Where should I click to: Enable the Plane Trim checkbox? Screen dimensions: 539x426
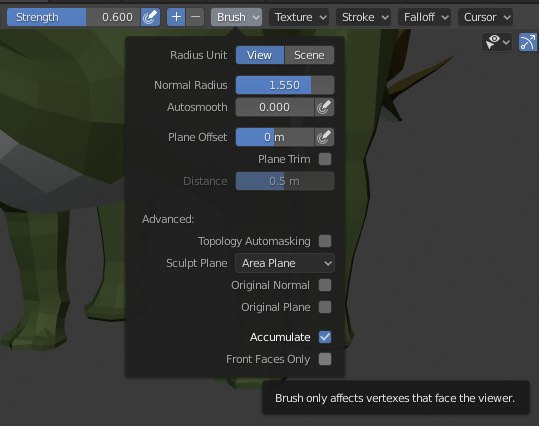coord(325,159)
